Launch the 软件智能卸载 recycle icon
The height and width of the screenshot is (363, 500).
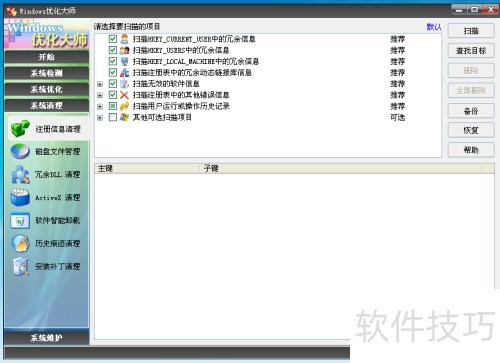pyautogui.click(x=20, y=221)
